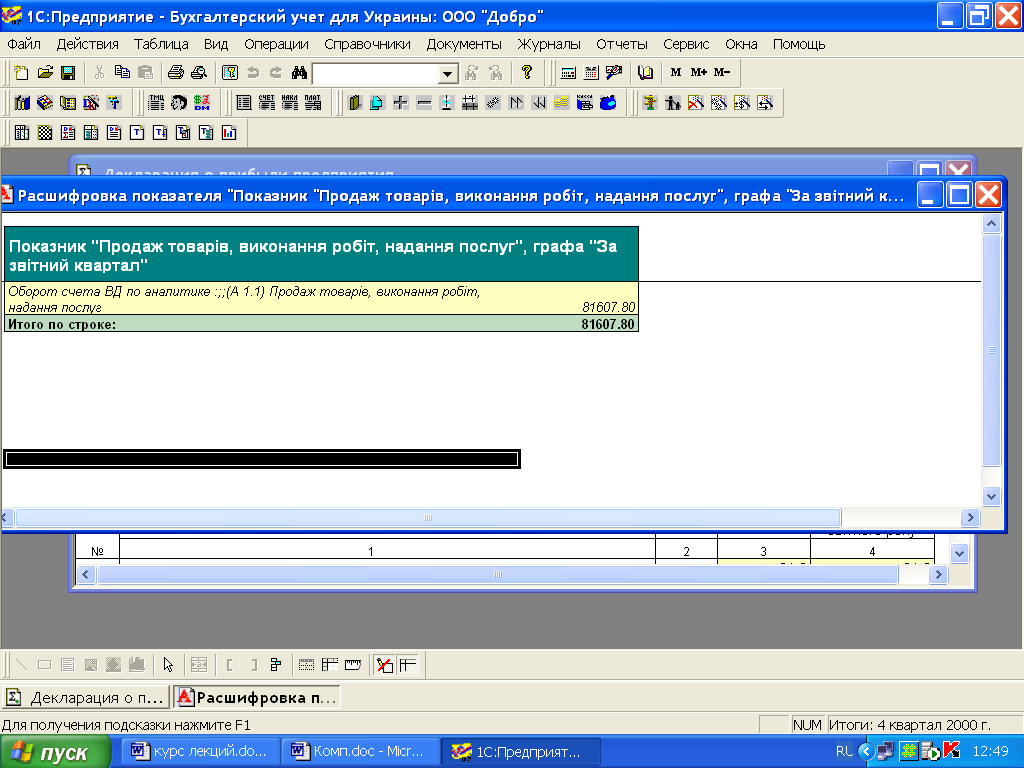Click 'Итоги: 4 квартал 2000 г.' status bar entry
1024x768 pixels.
(x=910, y=724)
